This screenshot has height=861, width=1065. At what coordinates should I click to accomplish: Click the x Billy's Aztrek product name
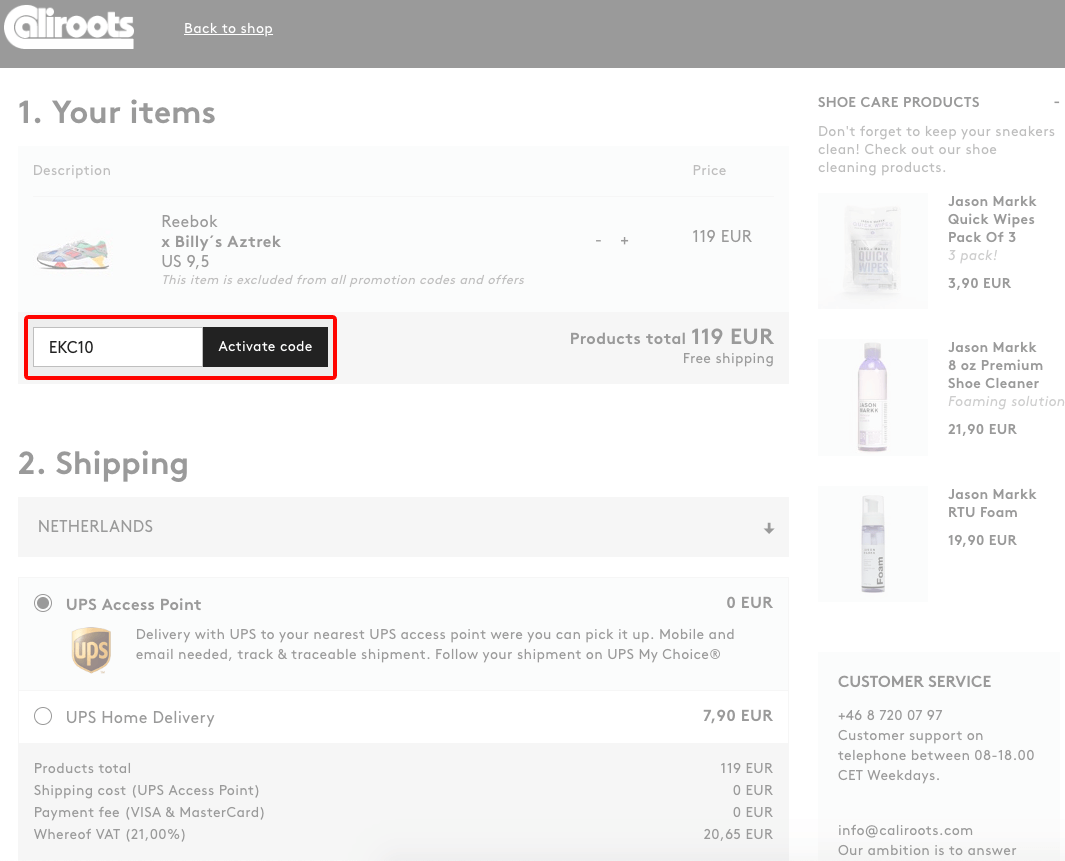[221, 242]
